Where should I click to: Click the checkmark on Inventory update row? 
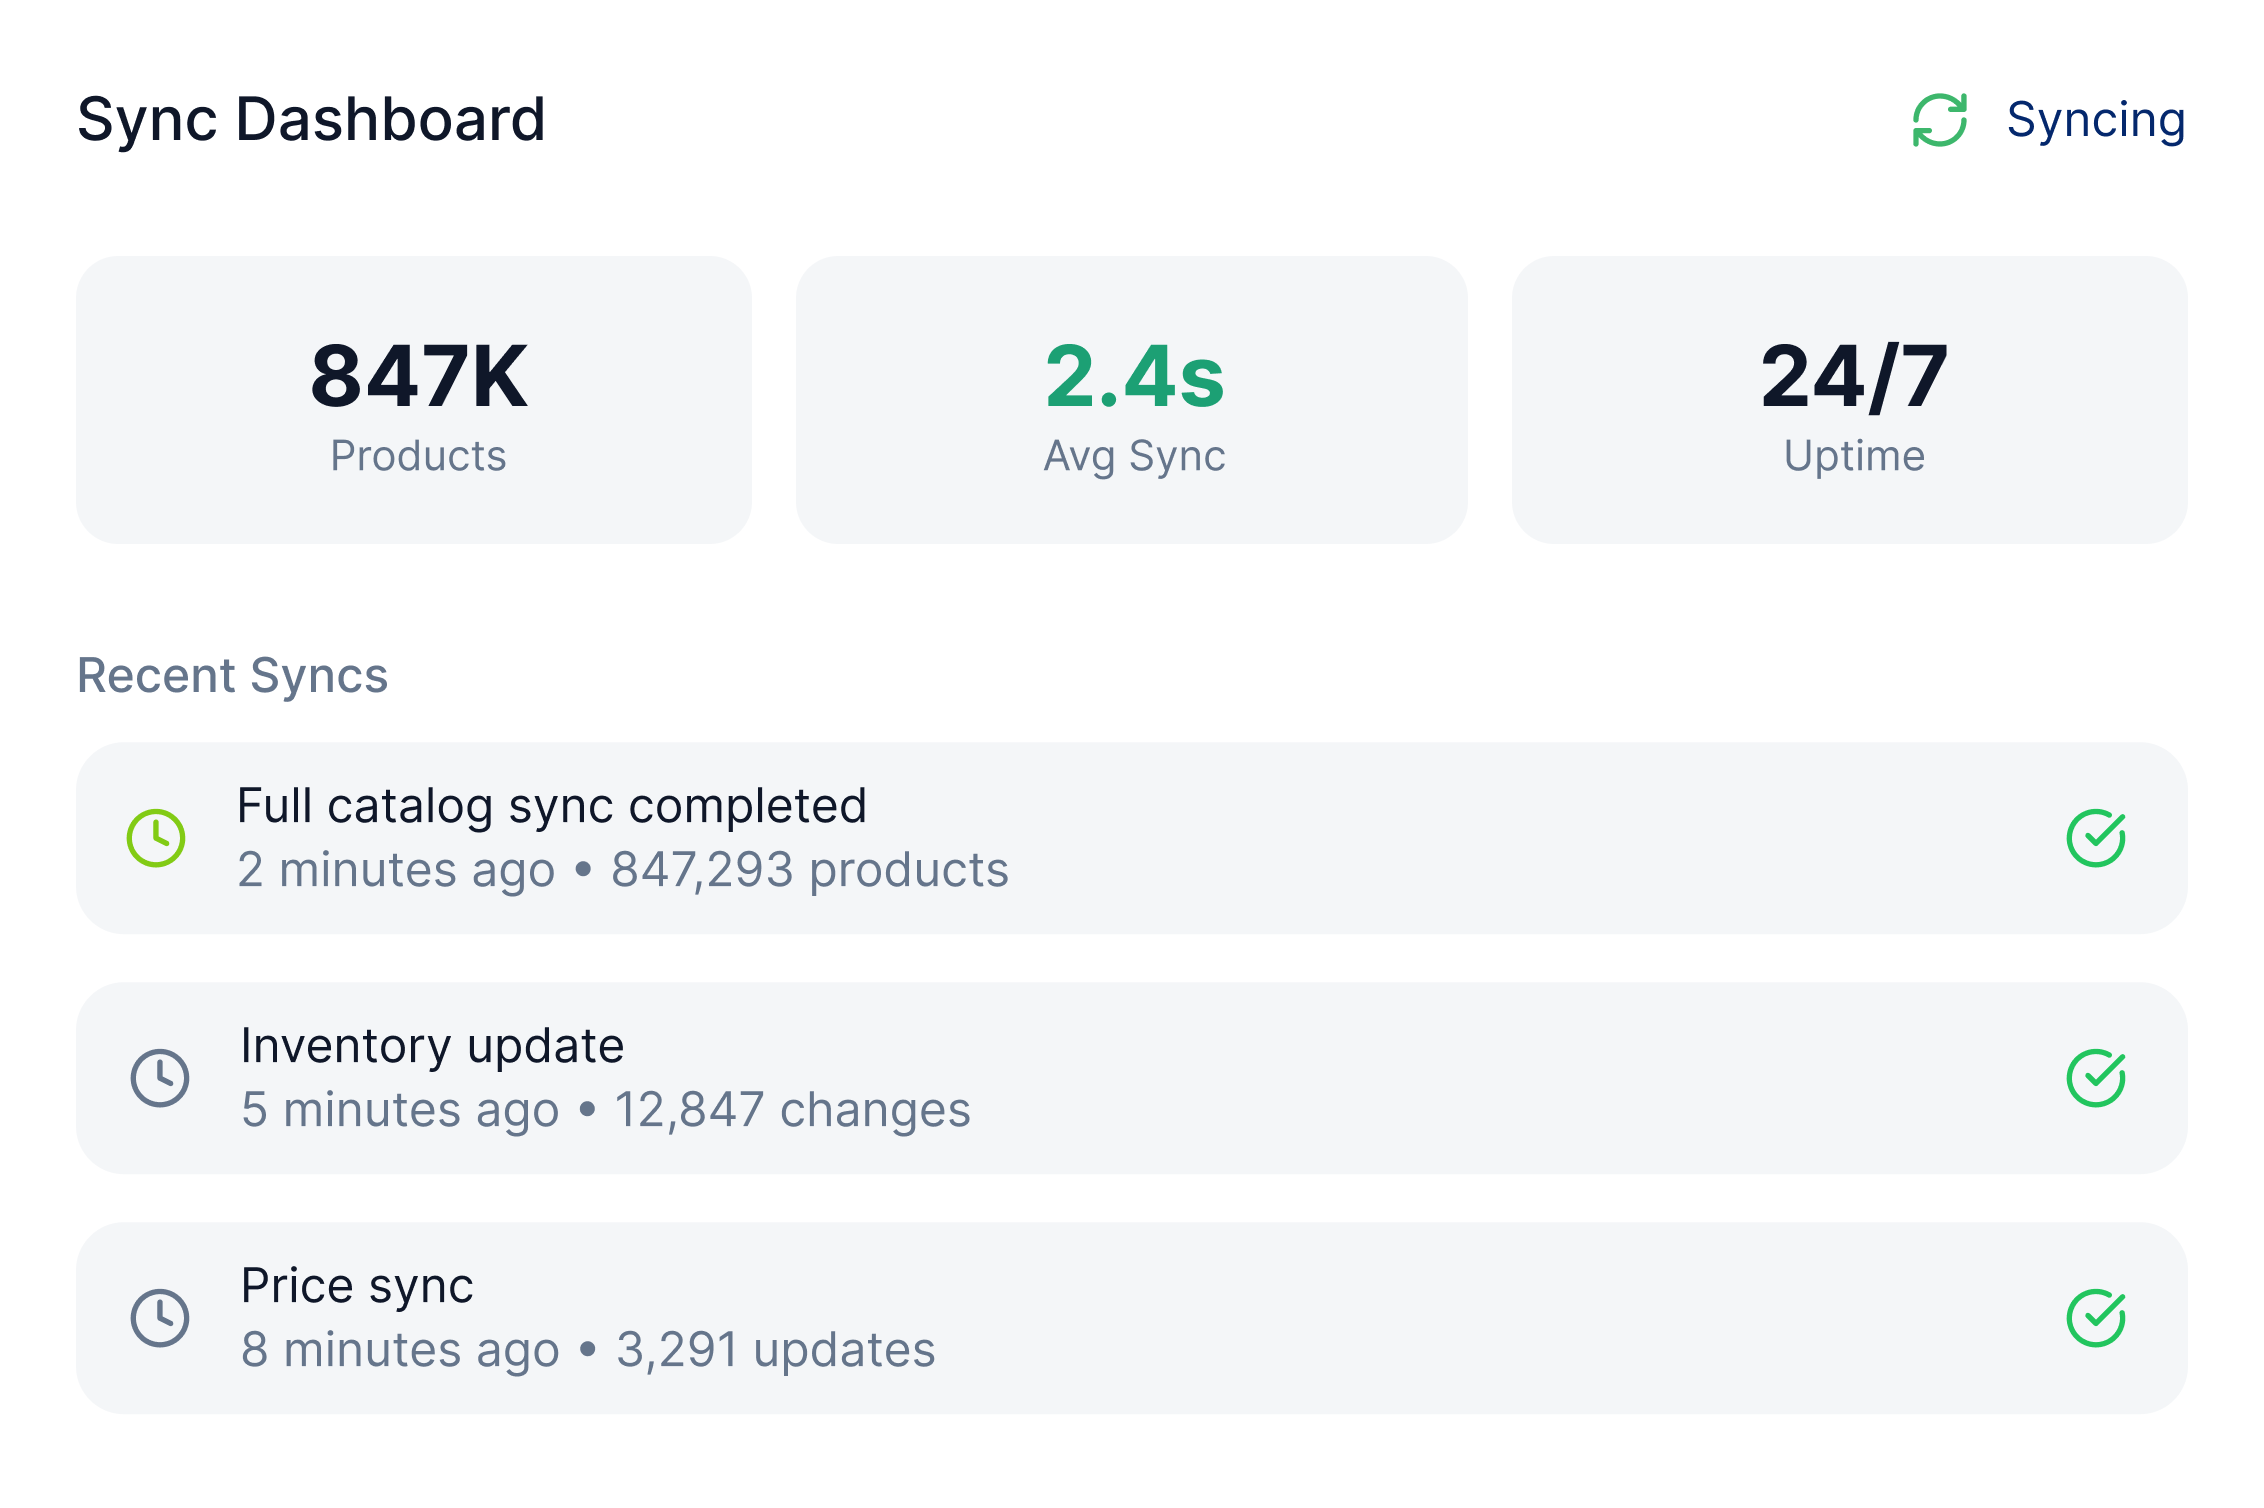click(x=2096, y=1078)
